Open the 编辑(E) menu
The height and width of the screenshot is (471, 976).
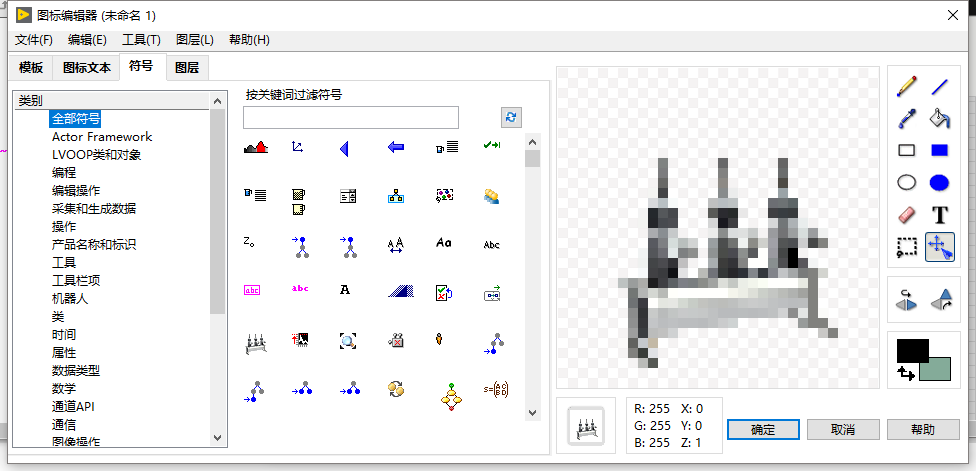coord(87,40)
